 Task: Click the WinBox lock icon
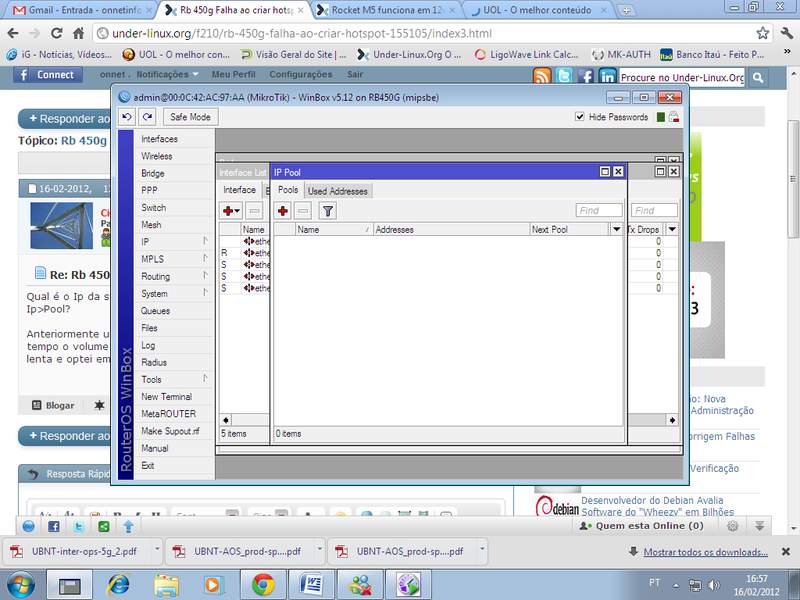pos(673,117)
